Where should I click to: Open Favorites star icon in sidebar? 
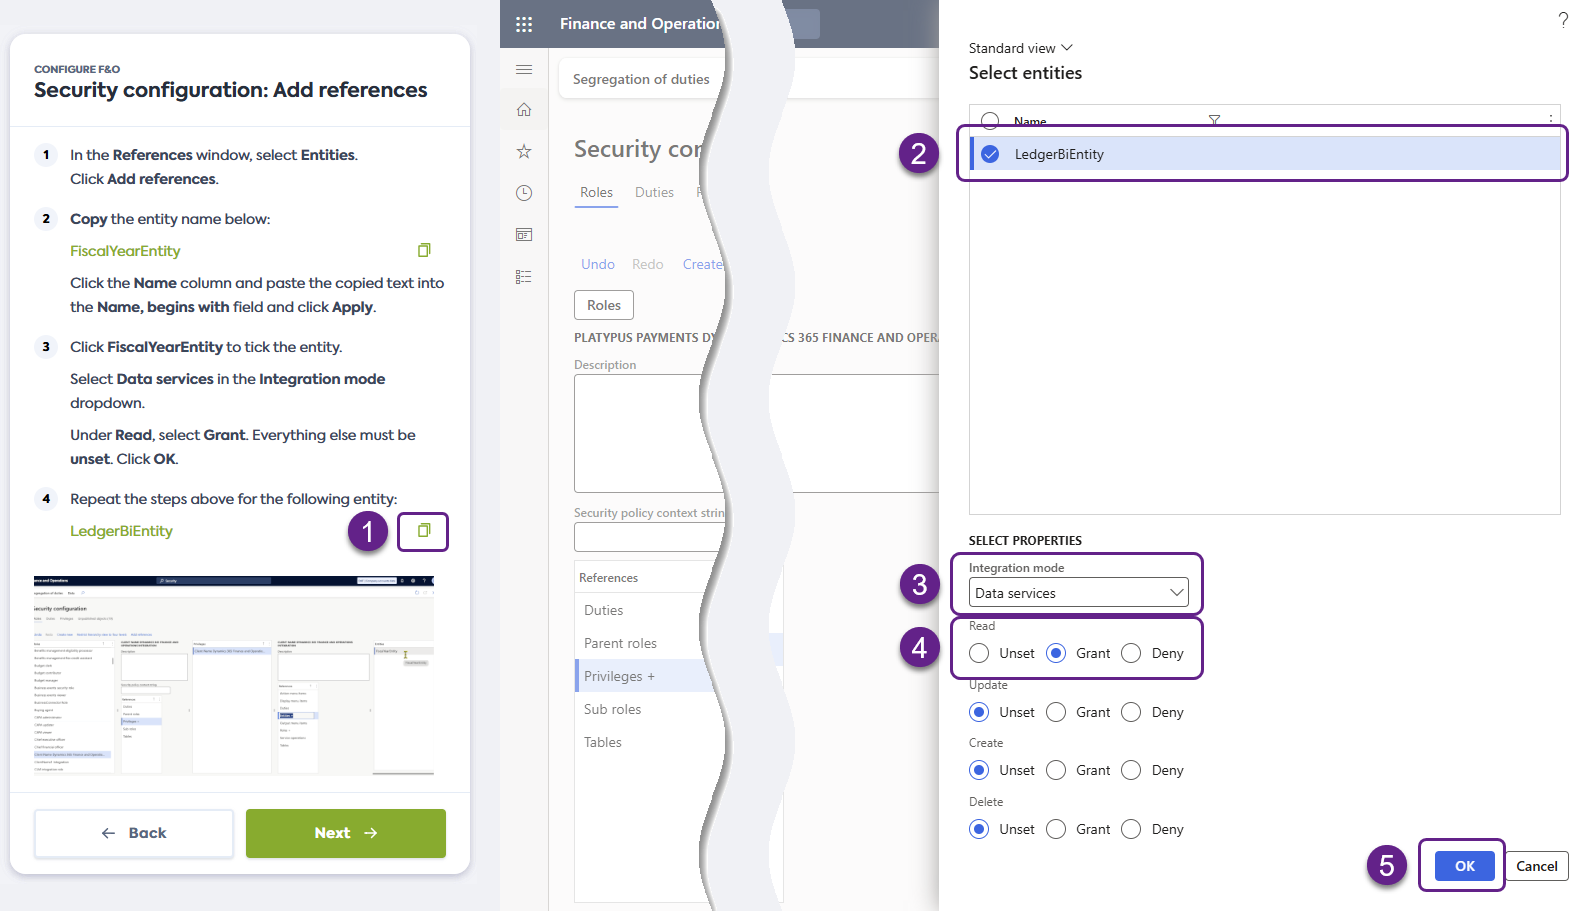pyautogui.click(x=524, y=152)
